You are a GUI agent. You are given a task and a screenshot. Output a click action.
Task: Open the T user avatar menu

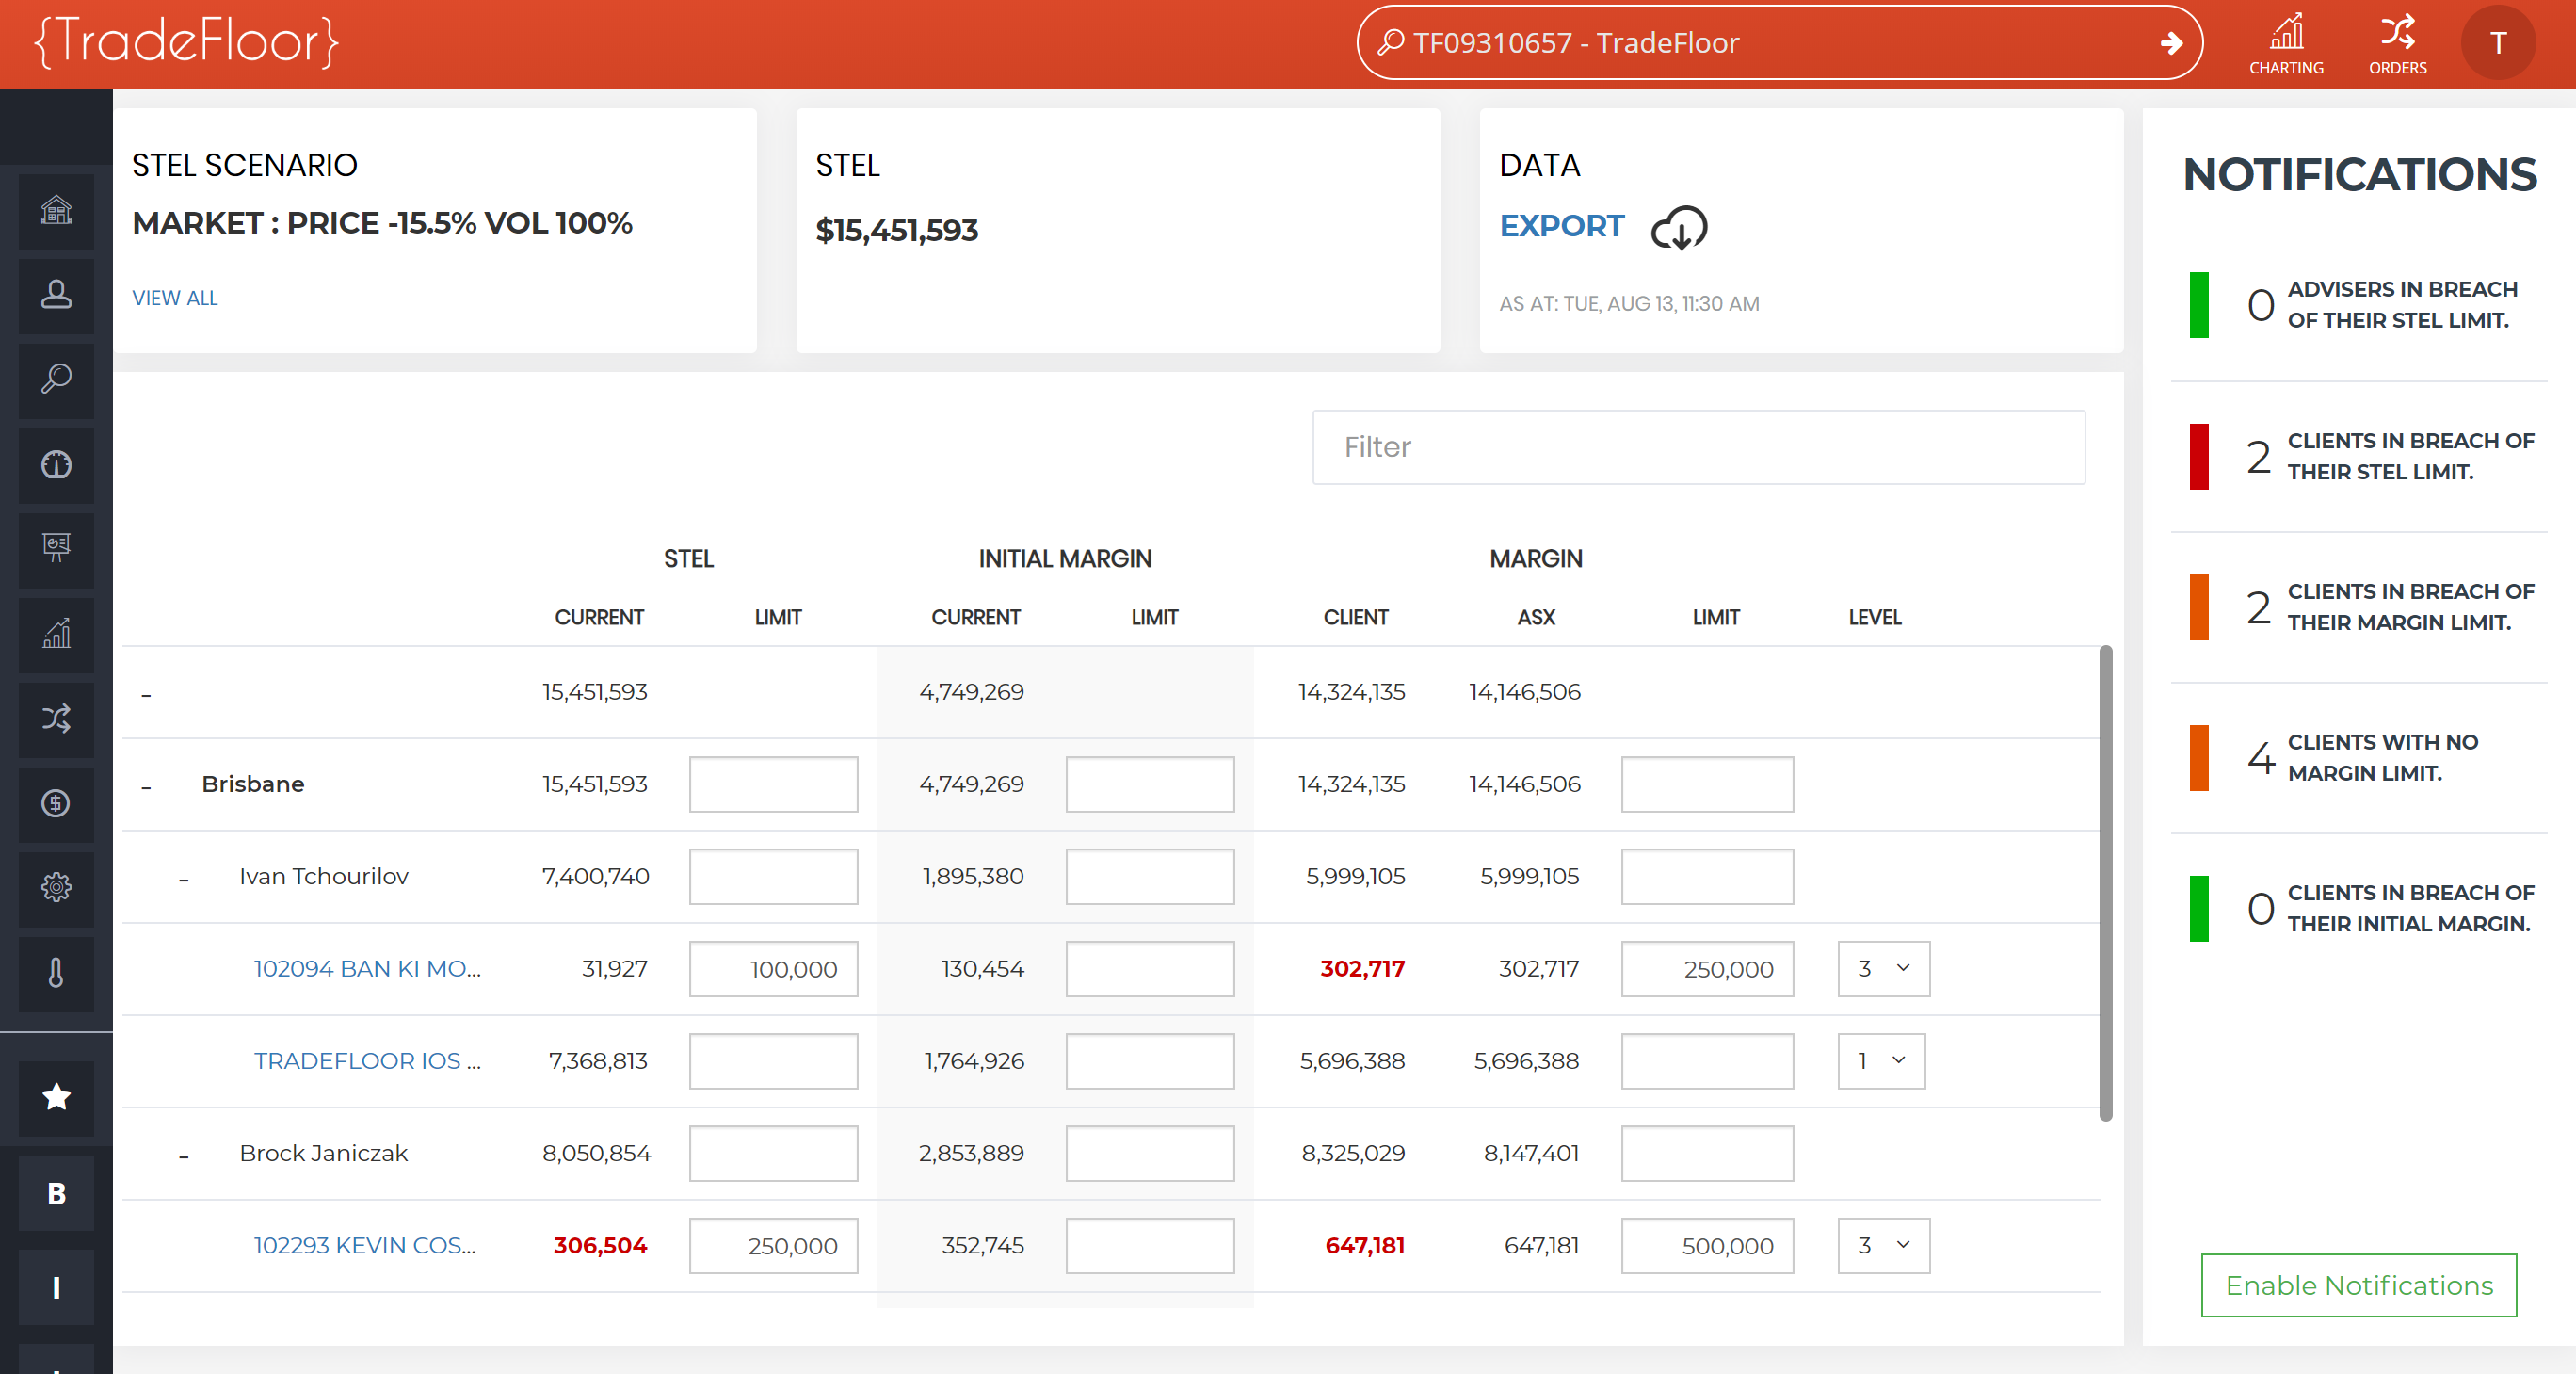2498,43
